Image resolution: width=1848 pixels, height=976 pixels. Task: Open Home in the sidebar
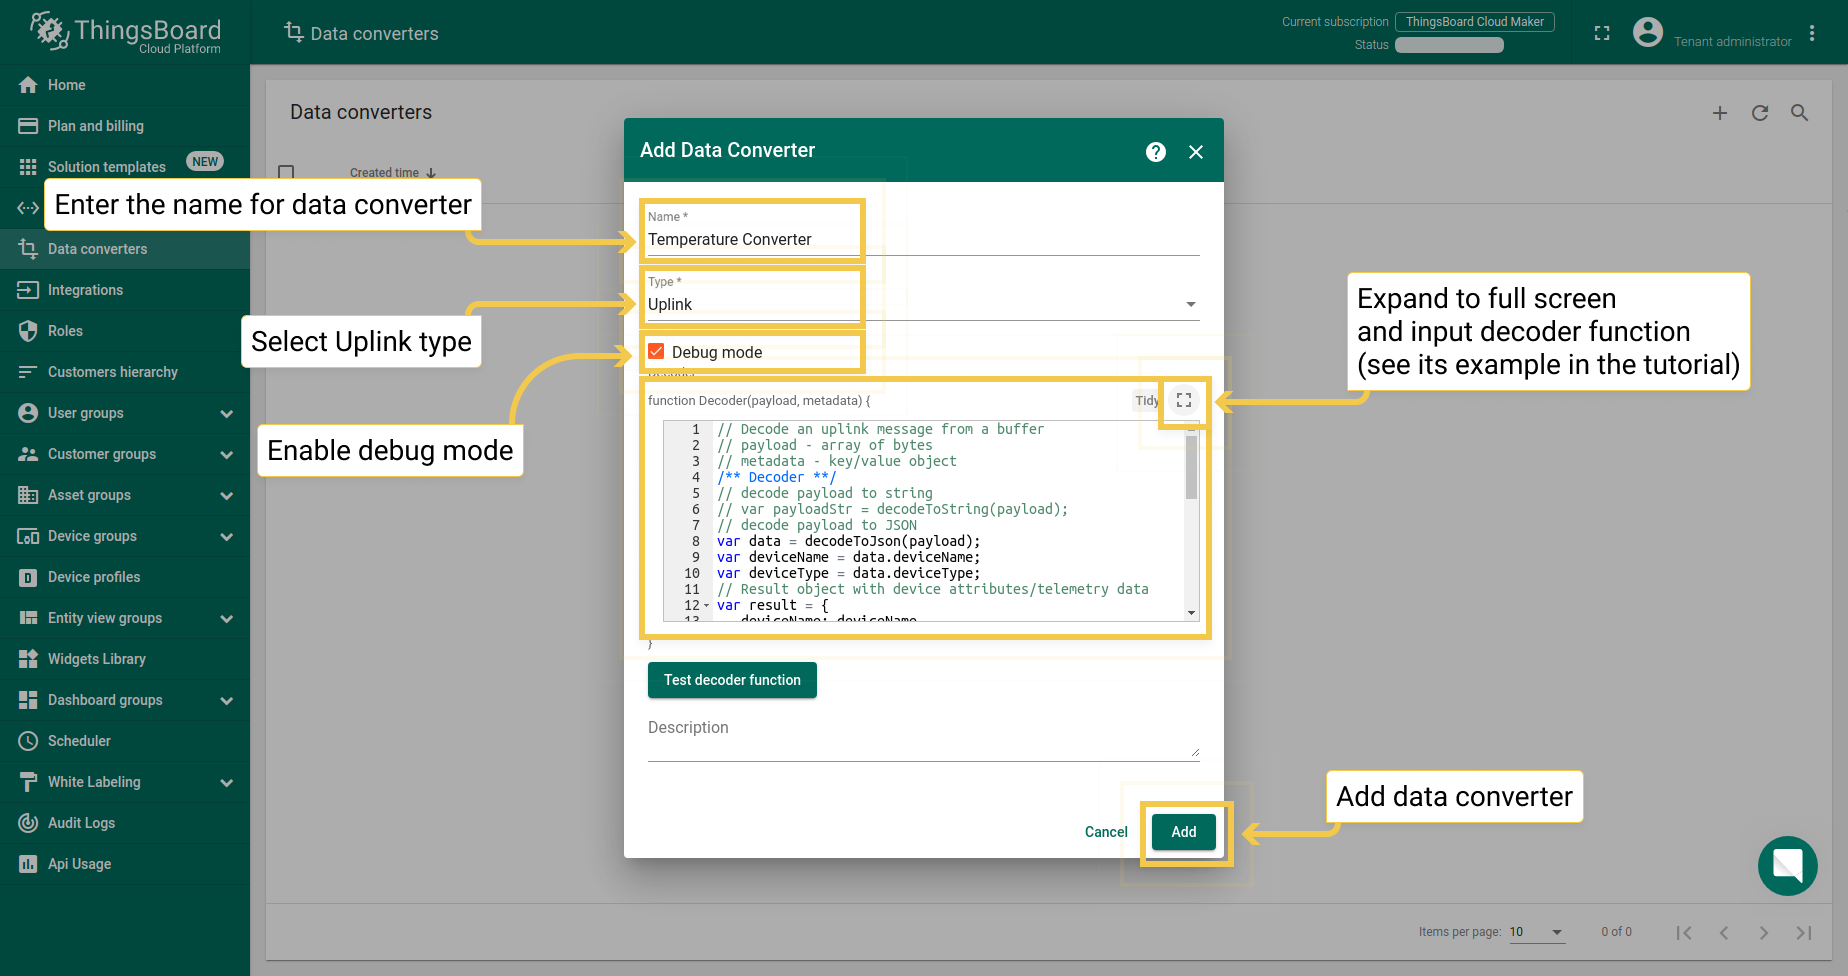[125, 85]
